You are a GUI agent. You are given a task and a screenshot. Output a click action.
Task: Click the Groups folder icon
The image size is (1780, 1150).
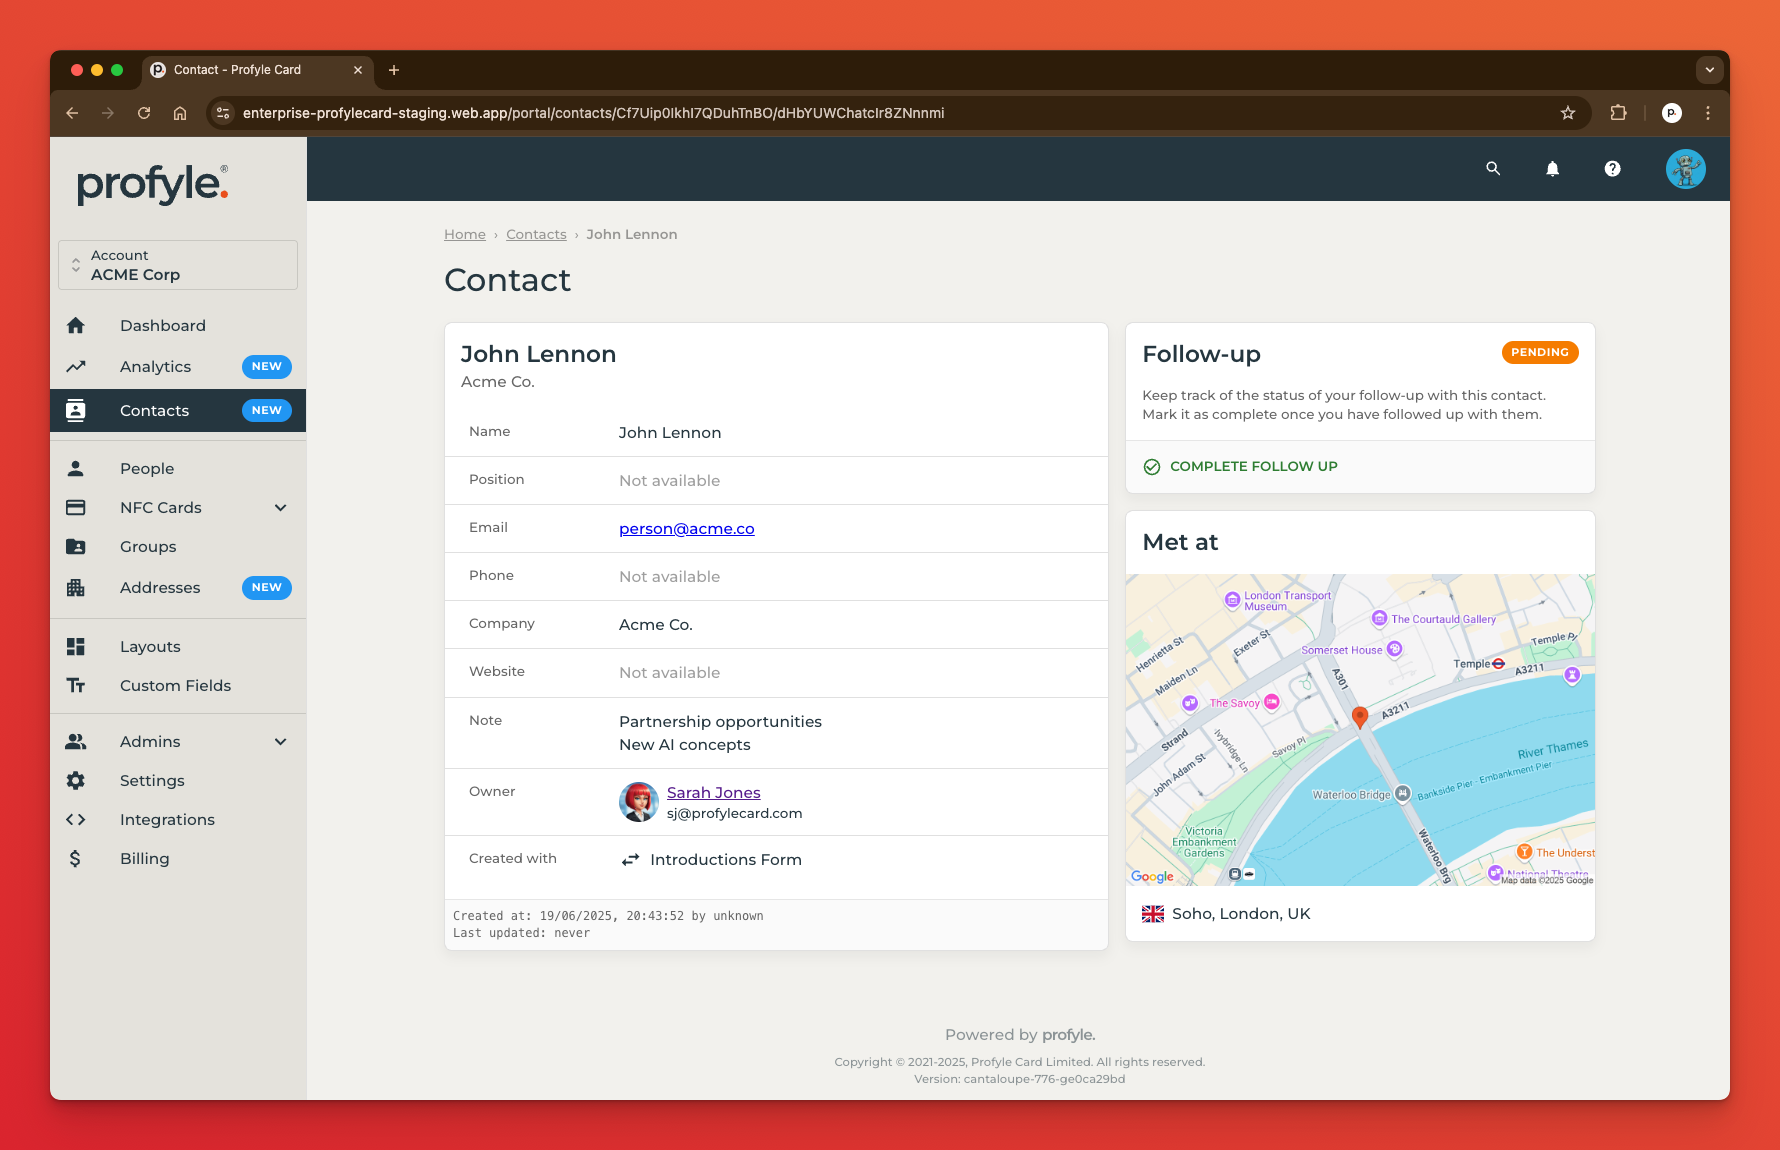[x=76, y=546]
